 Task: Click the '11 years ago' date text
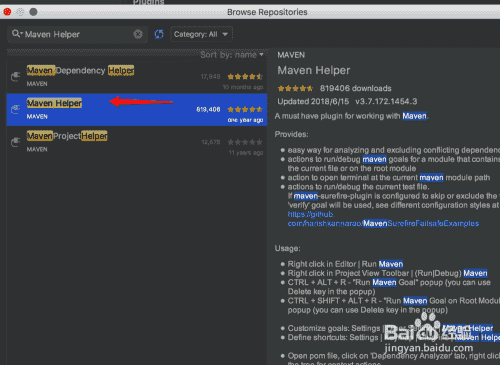(246, 153)
